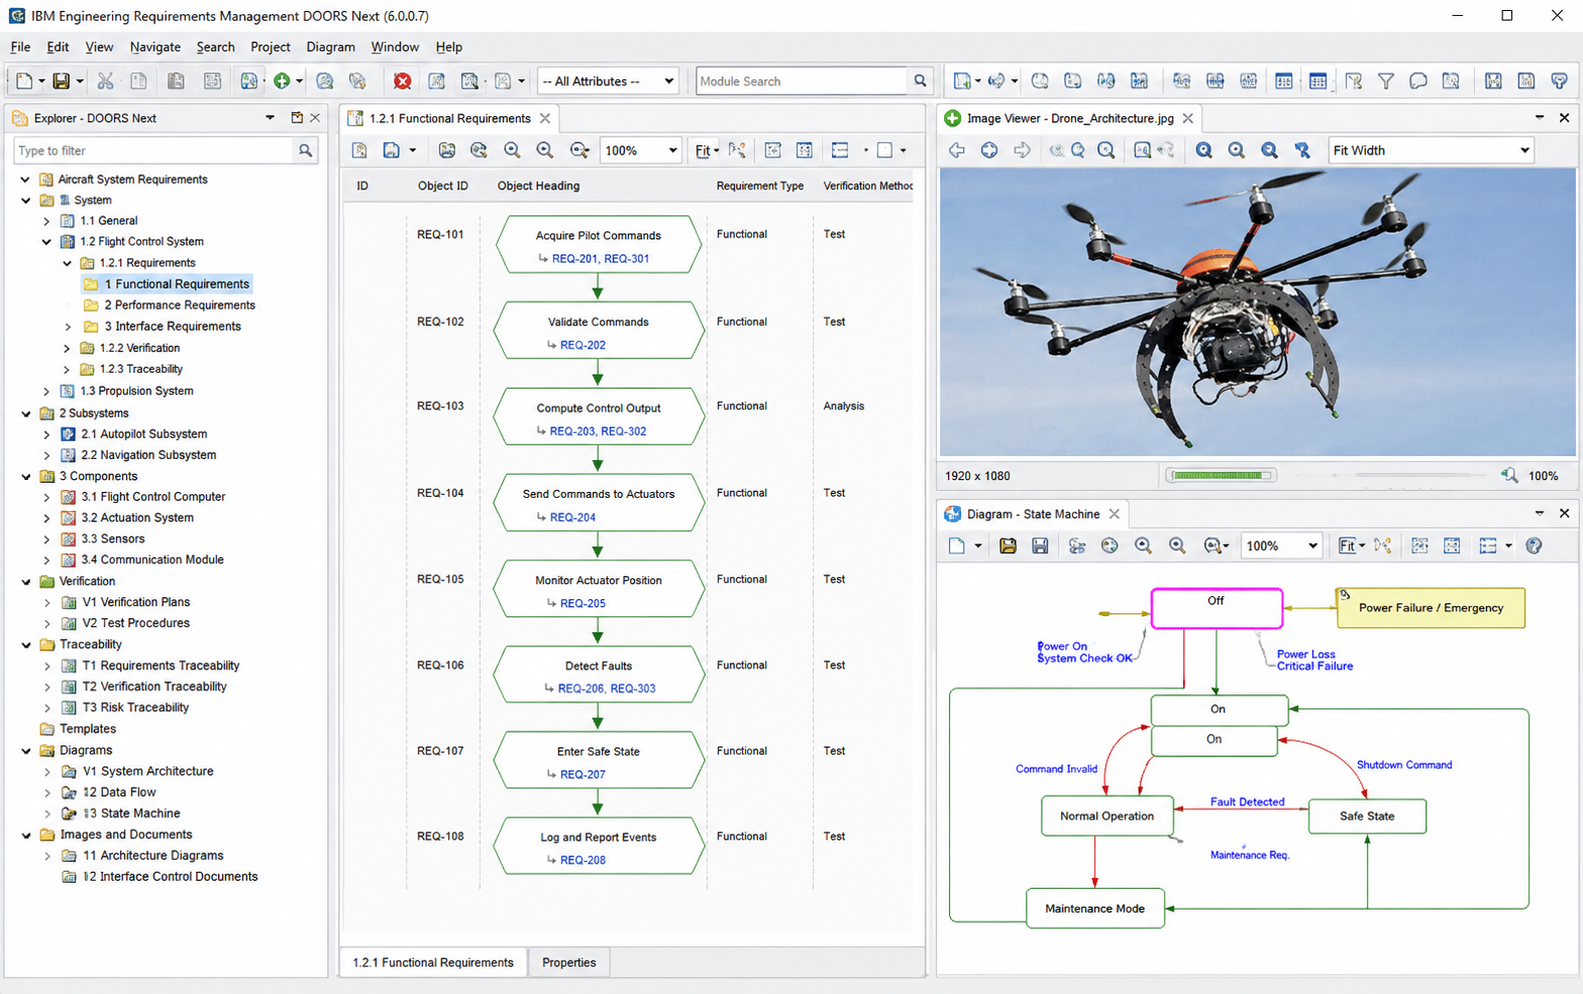Click the blue floppy save icon in Diagram toolbar
The image size is (1583, 994).
(1040, 546)
